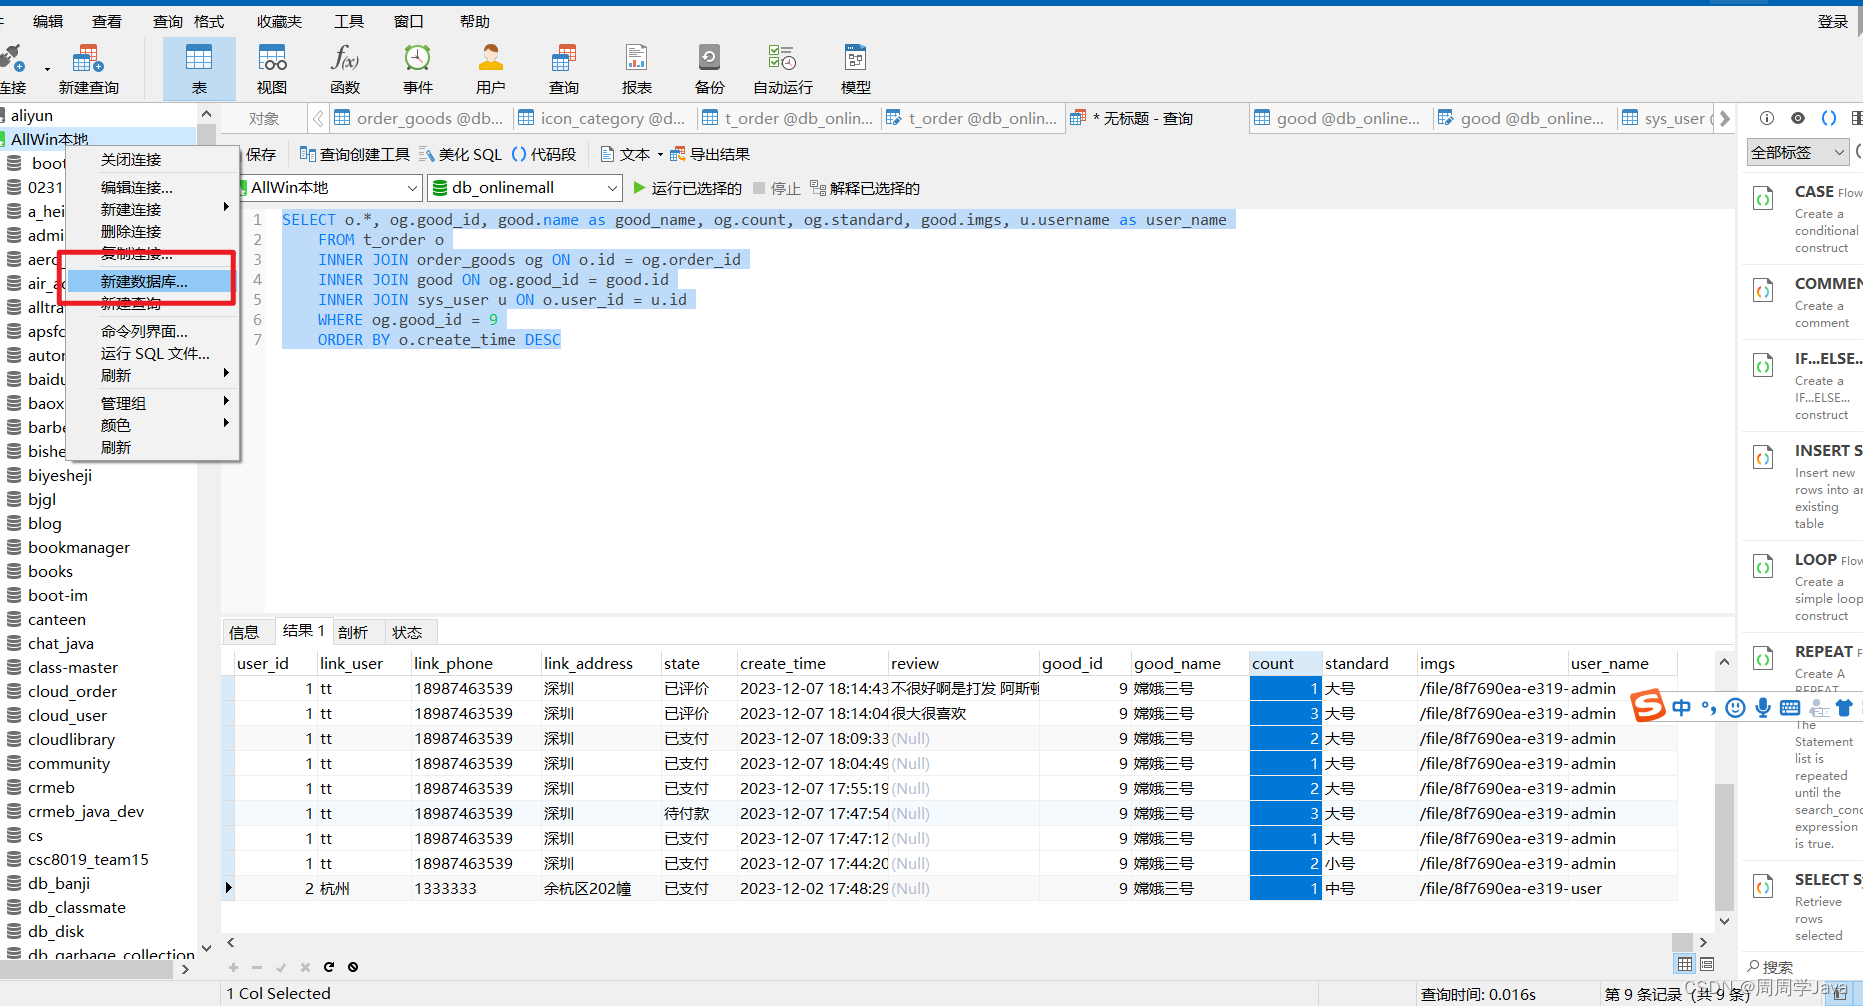Open the 全部标签 dropdown
The image size is (1863, 1006).
point(1797,152)
